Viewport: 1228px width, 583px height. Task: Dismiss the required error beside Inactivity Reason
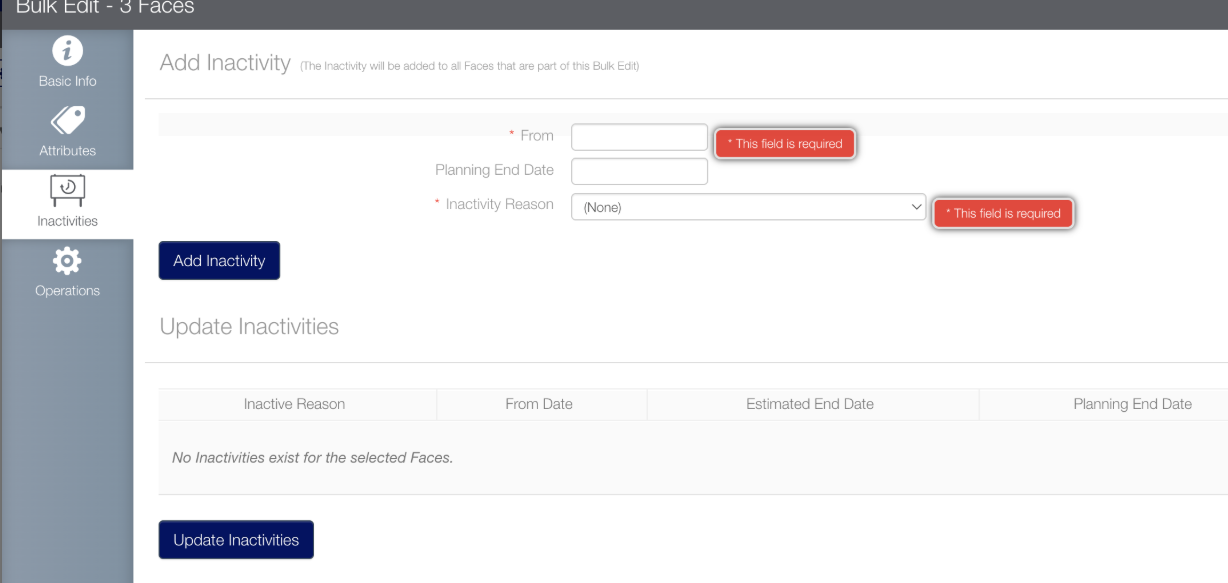coord(1003,213)
